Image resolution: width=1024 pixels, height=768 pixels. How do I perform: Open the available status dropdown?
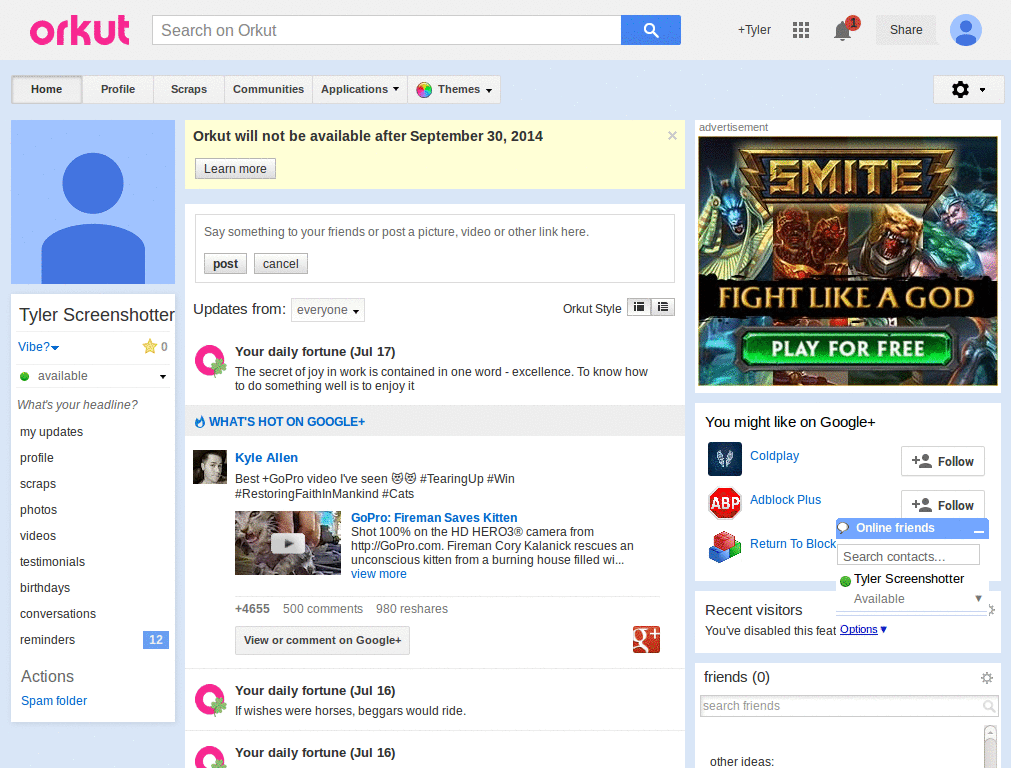pos(93,376)
